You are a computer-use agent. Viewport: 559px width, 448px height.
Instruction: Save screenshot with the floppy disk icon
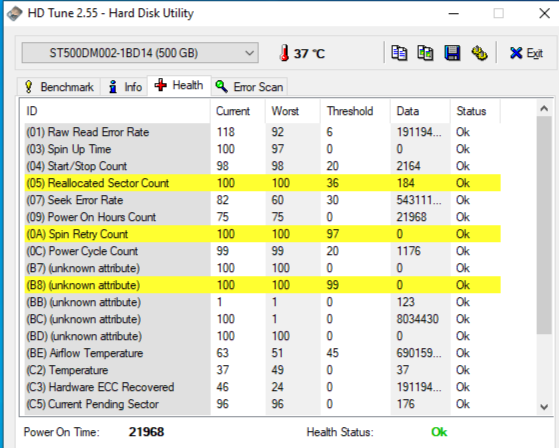click(452, 53)
